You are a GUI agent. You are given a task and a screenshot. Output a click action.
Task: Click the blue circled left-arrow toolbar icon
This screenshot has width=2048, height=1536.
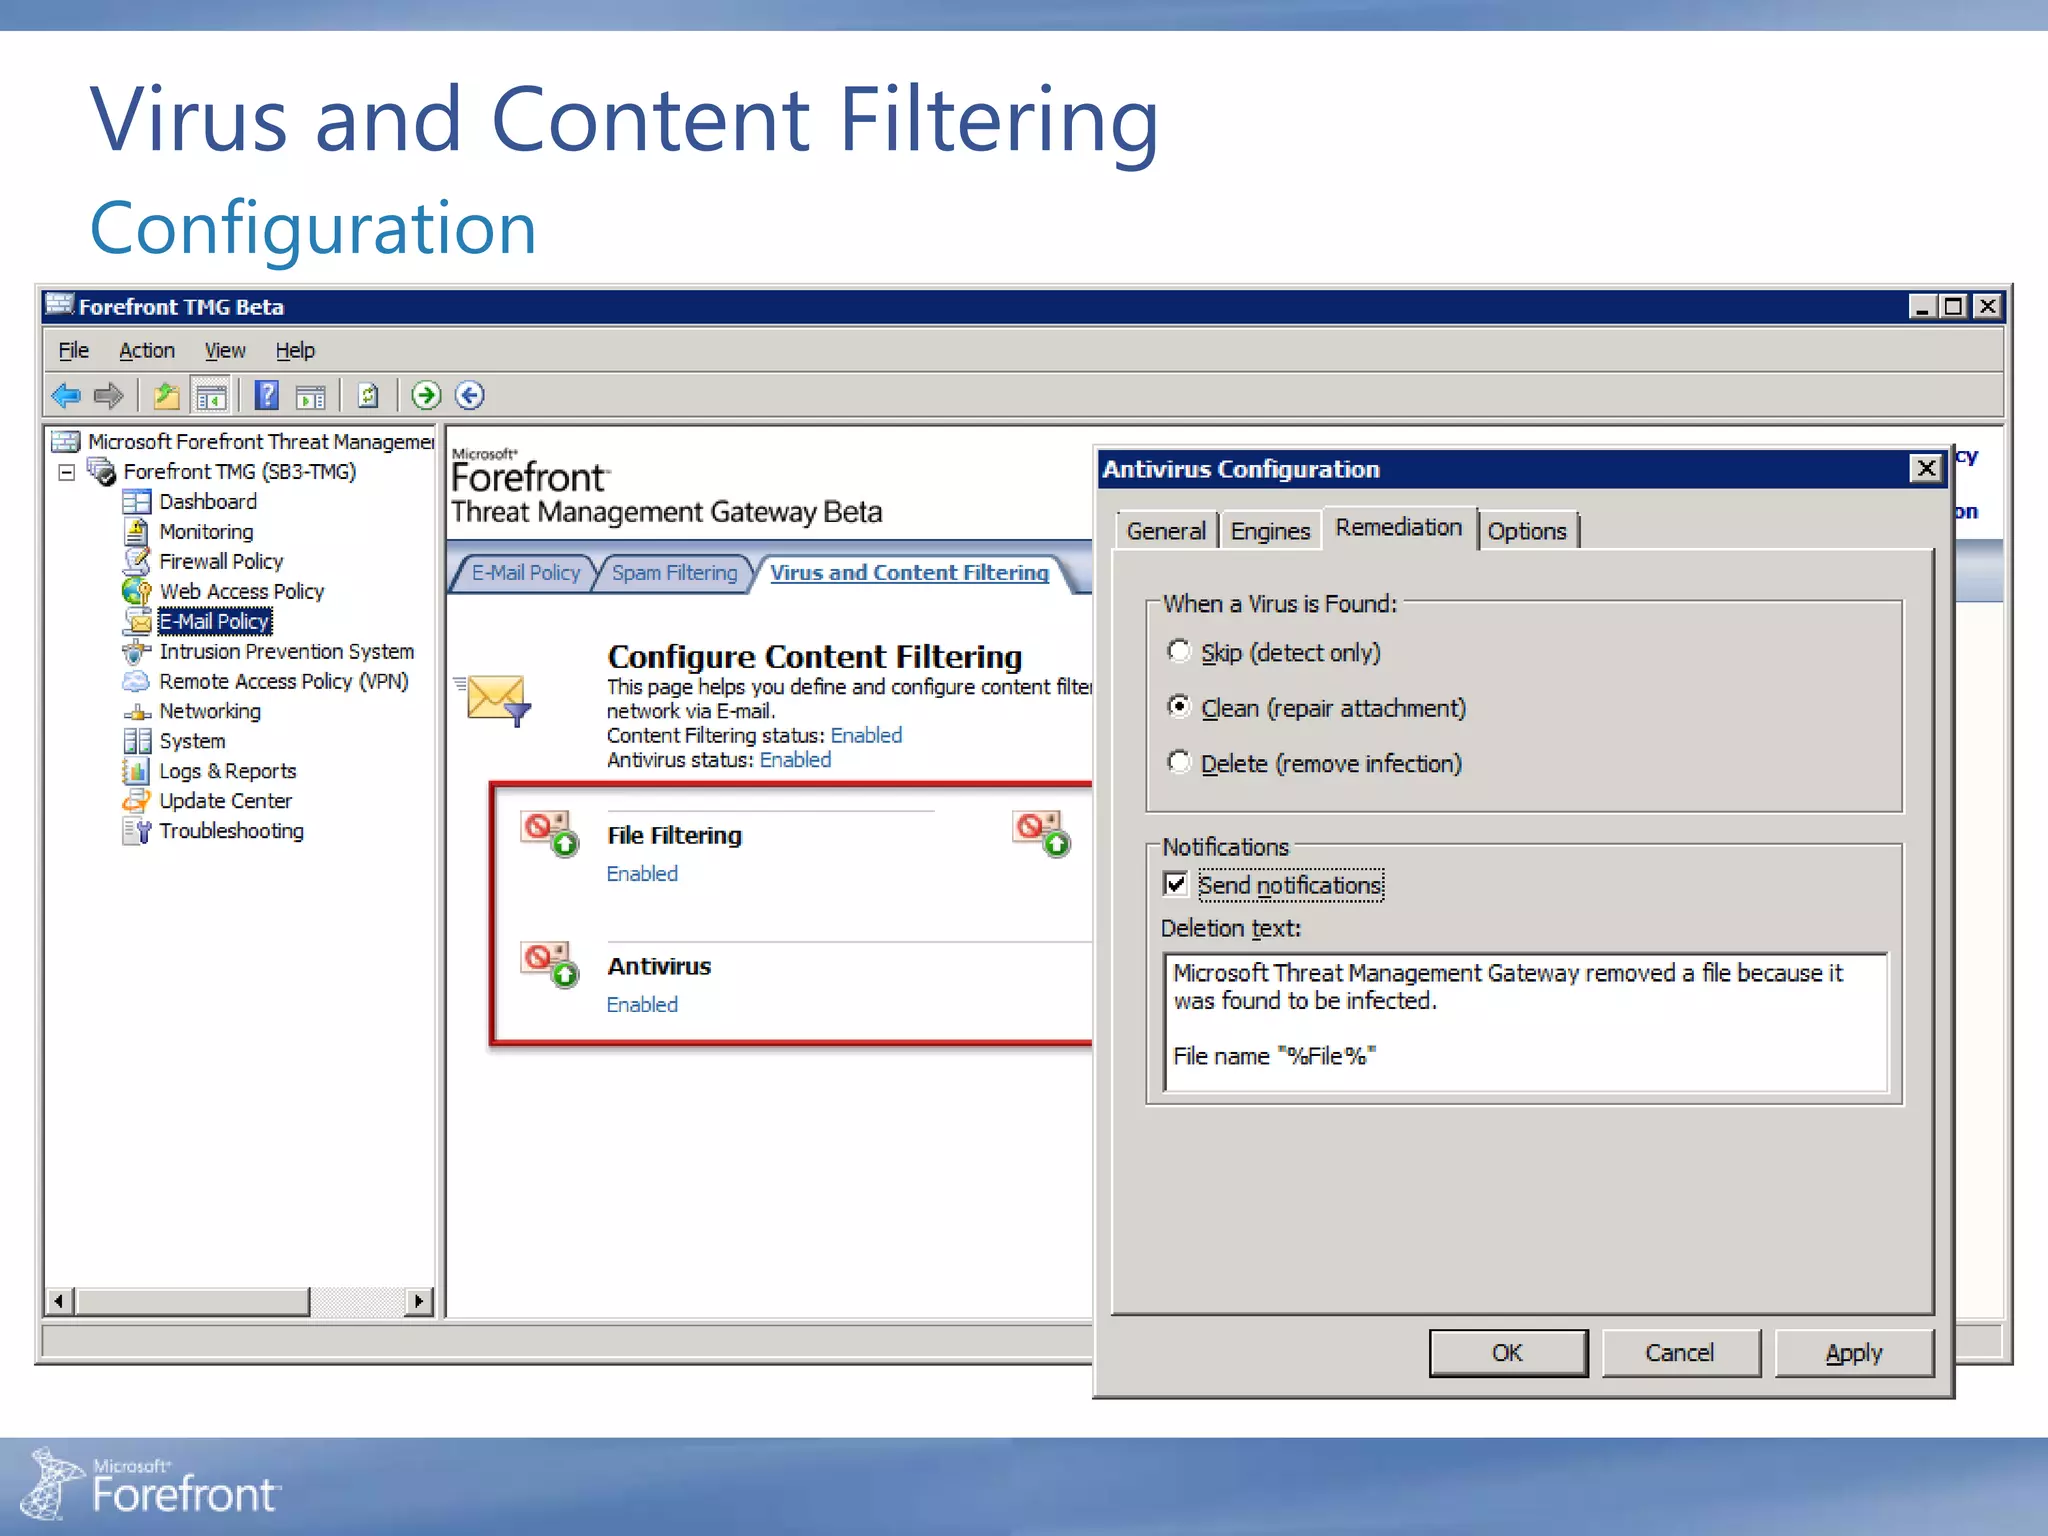[470, 396]
